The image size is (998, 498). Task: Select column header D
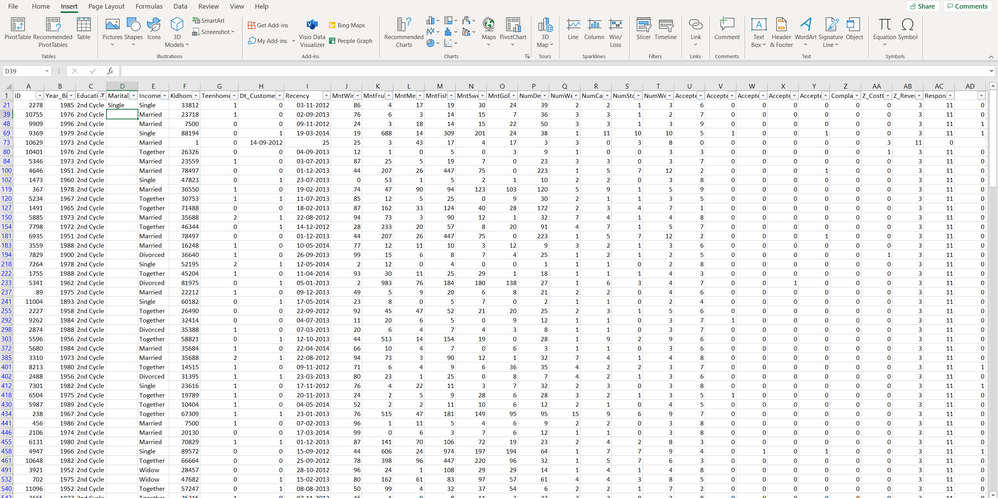122,86
